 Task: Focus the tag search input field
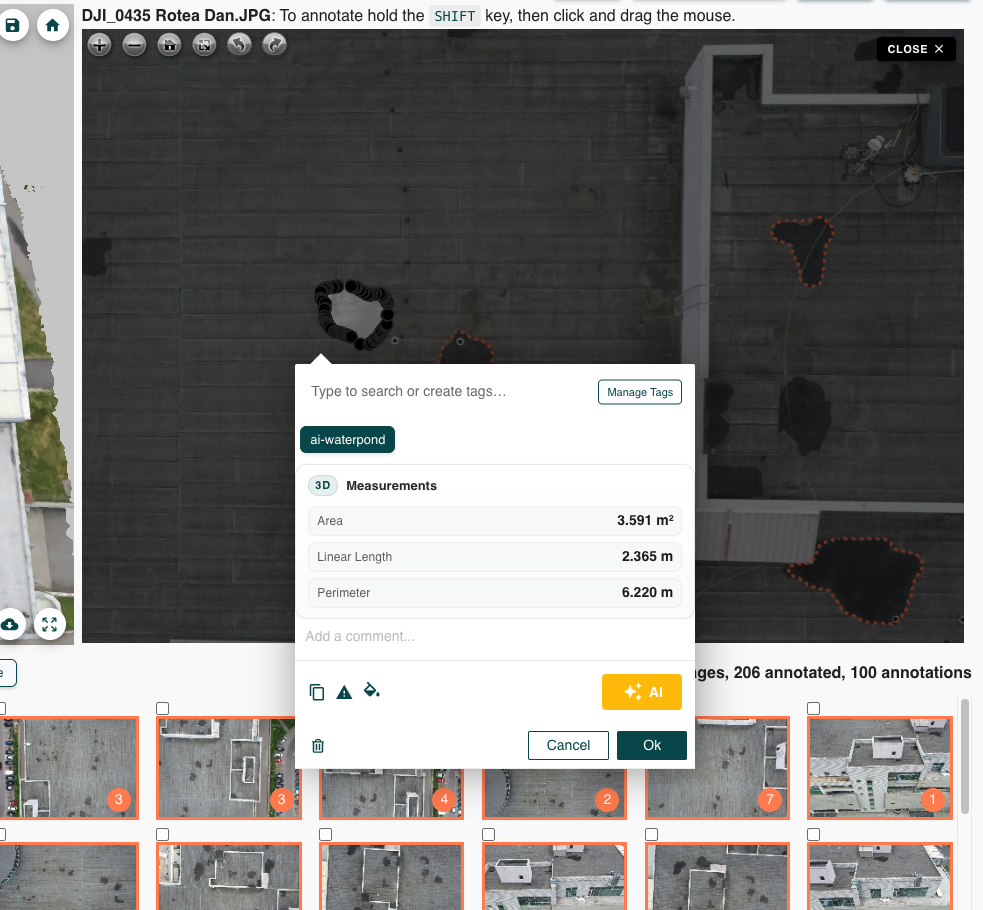point(448,392)
